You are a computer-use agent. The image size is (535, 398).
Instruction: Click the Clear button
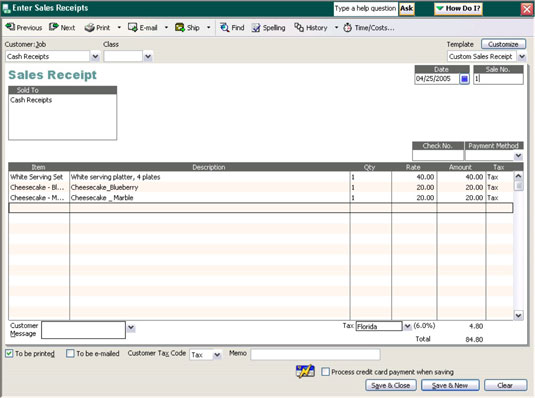coord(505,385)
